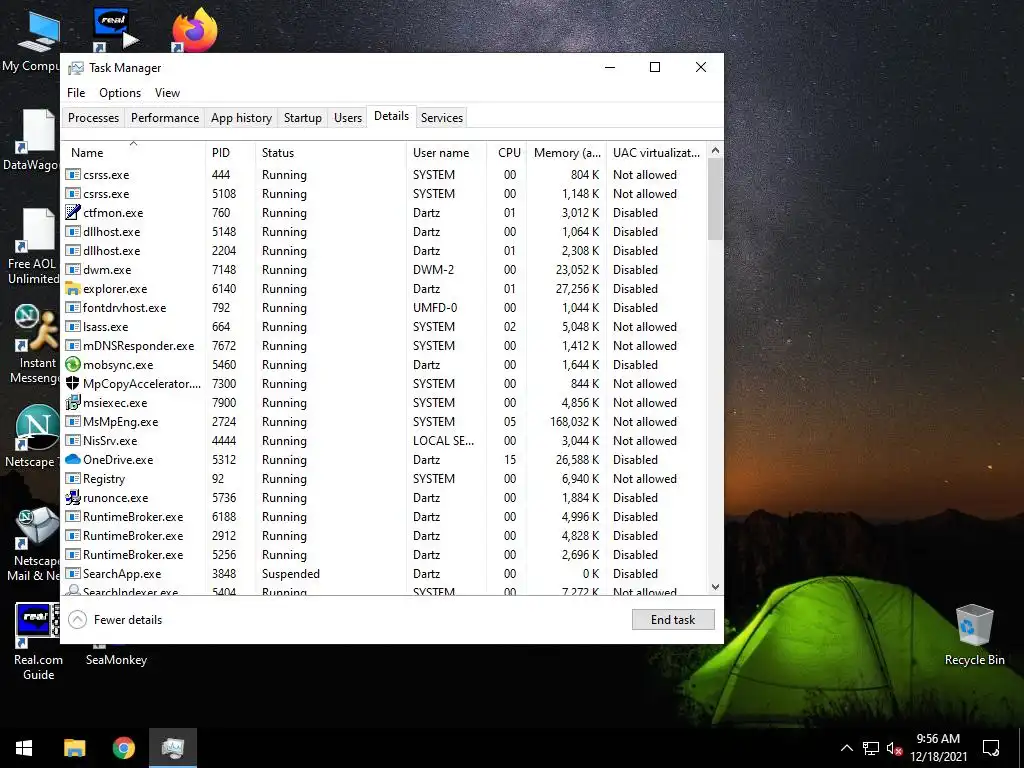The width and height of the screenshot is (1024, 768).
Task: Open the notification center icon
Action: (x=991, y=748)
